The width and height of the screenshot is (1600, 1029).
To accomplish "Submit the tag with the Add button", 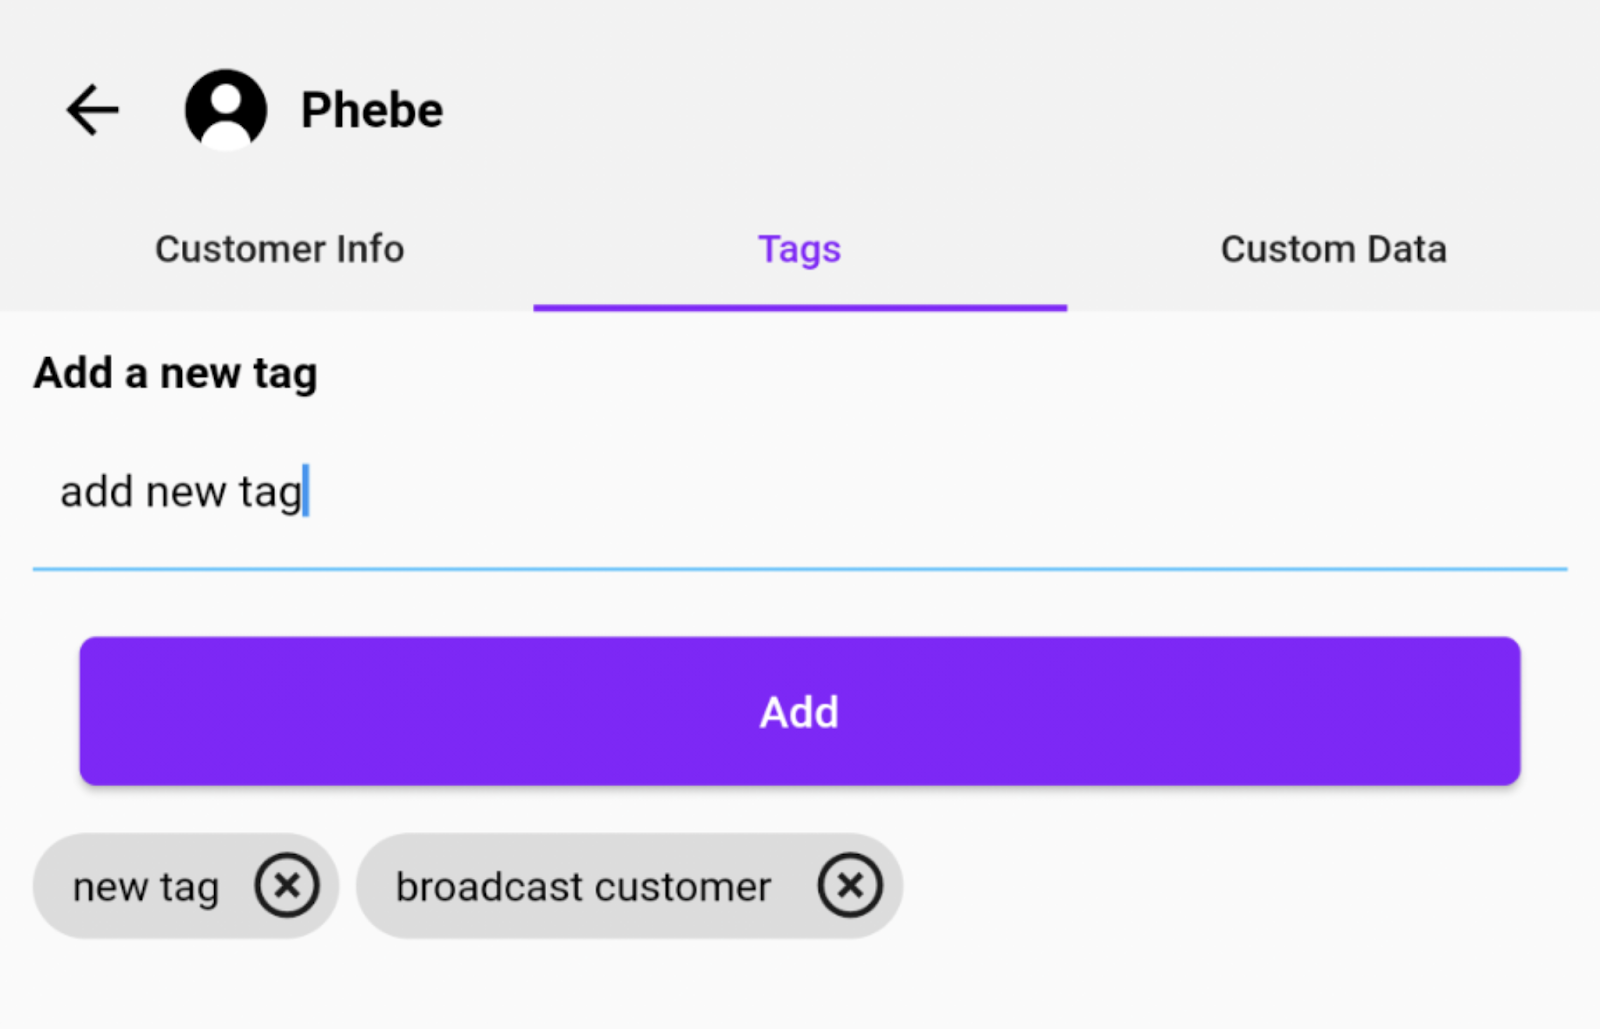I will click(799, 711).
